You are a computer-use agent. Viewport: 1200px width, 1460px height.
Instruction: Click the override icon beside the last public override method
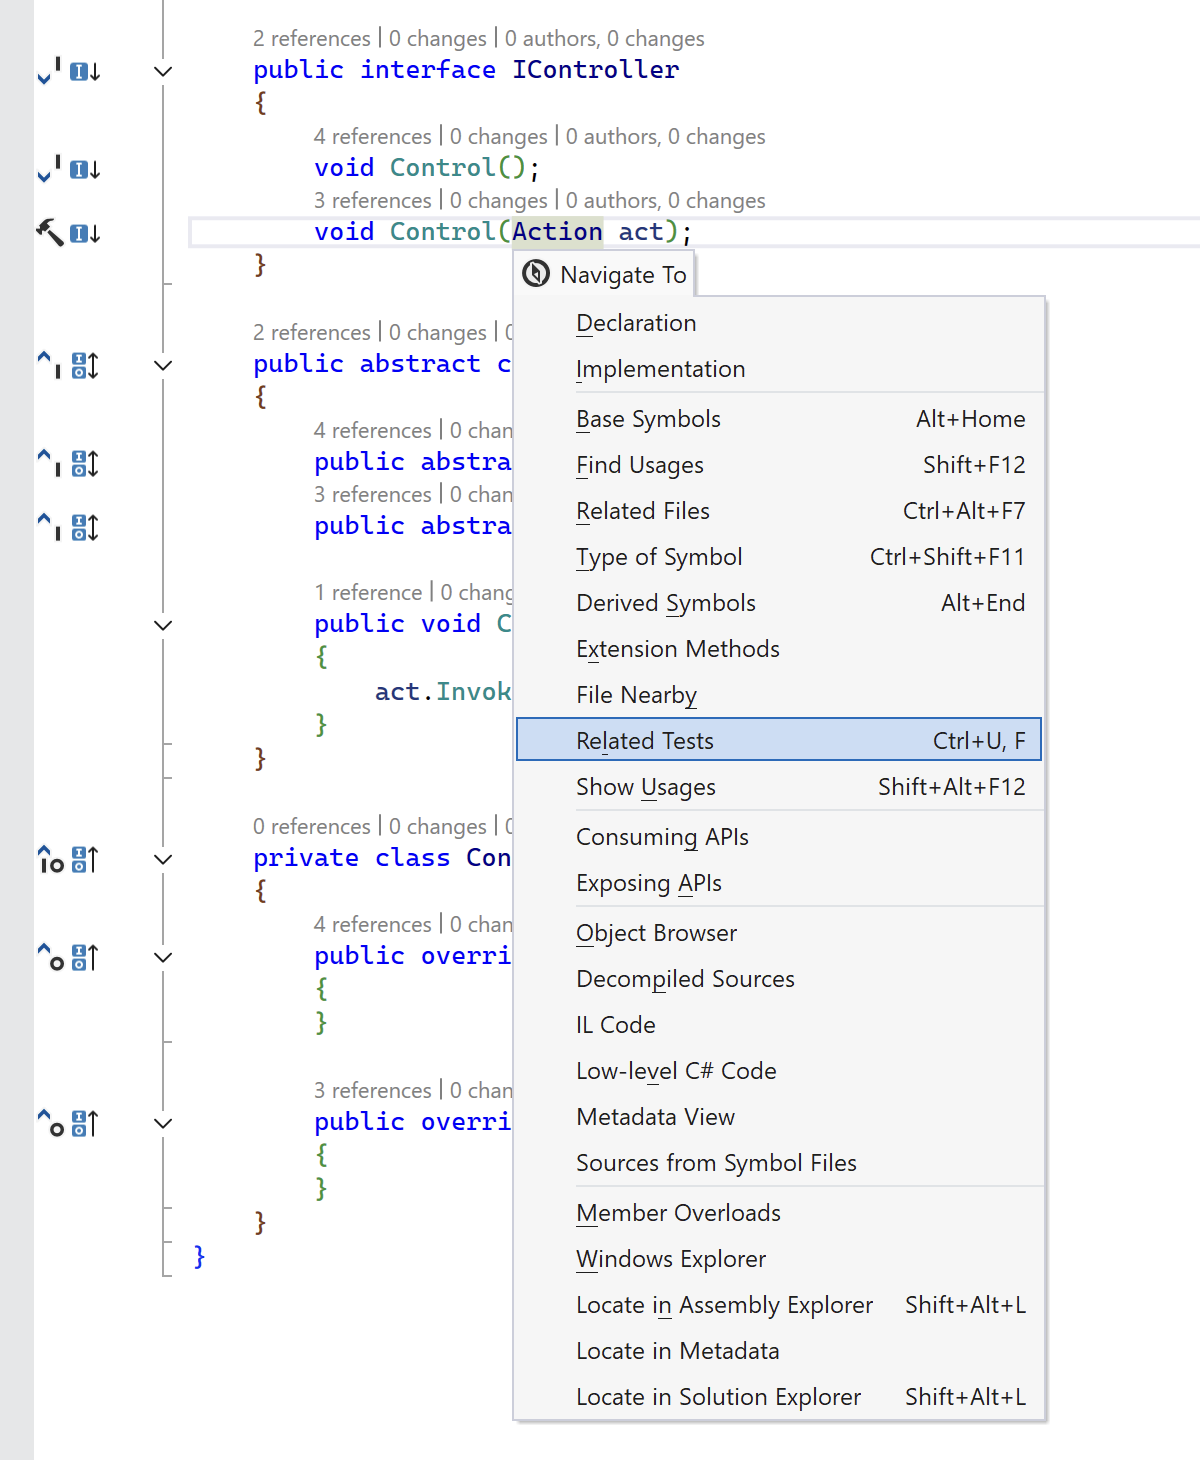point(85,1124)
